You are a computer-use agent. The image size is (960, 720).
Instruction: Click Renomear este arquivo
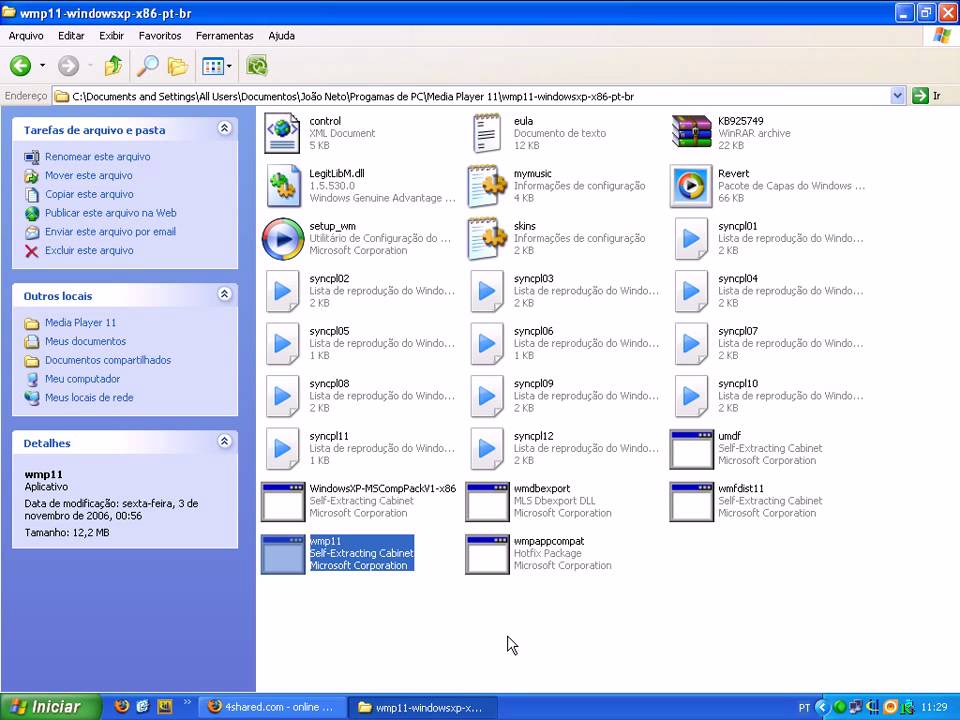[97, 157]
